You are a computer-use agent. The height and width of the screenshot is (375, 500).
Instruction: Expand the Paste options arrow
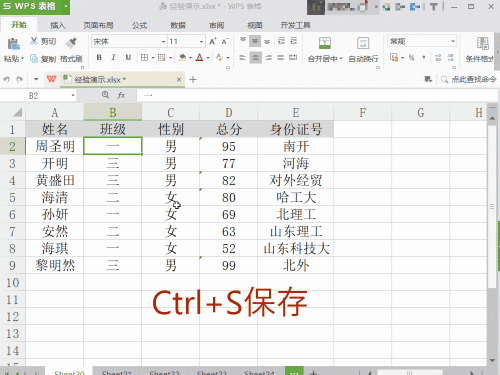(23, 59)
